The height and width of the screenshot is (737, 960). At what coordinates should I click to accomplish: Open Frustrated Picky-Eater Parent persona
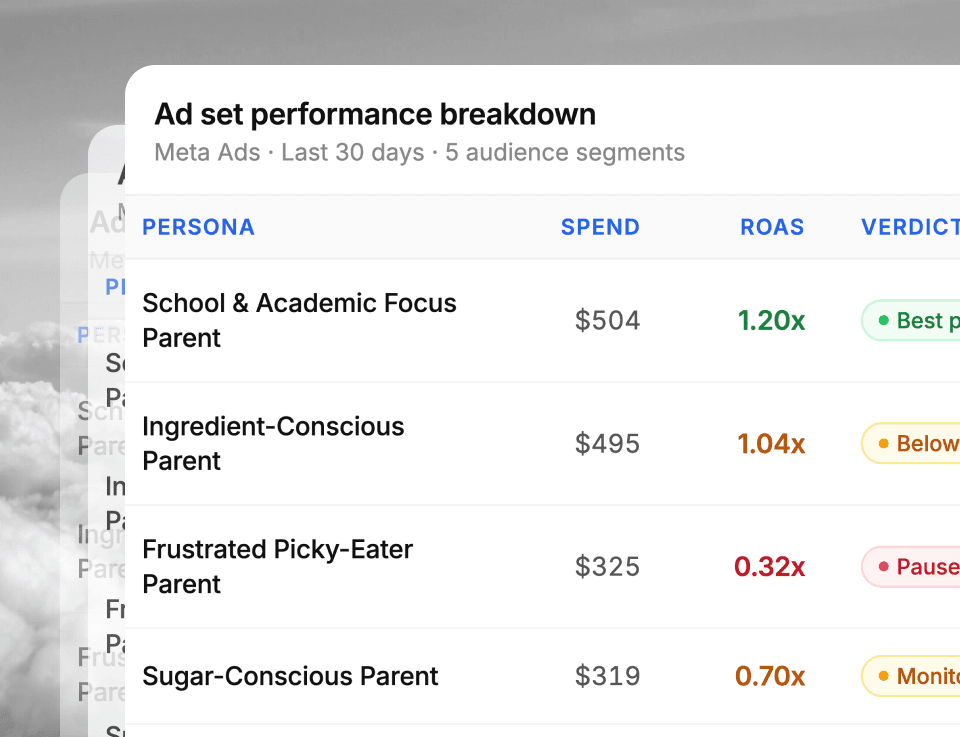277,566
